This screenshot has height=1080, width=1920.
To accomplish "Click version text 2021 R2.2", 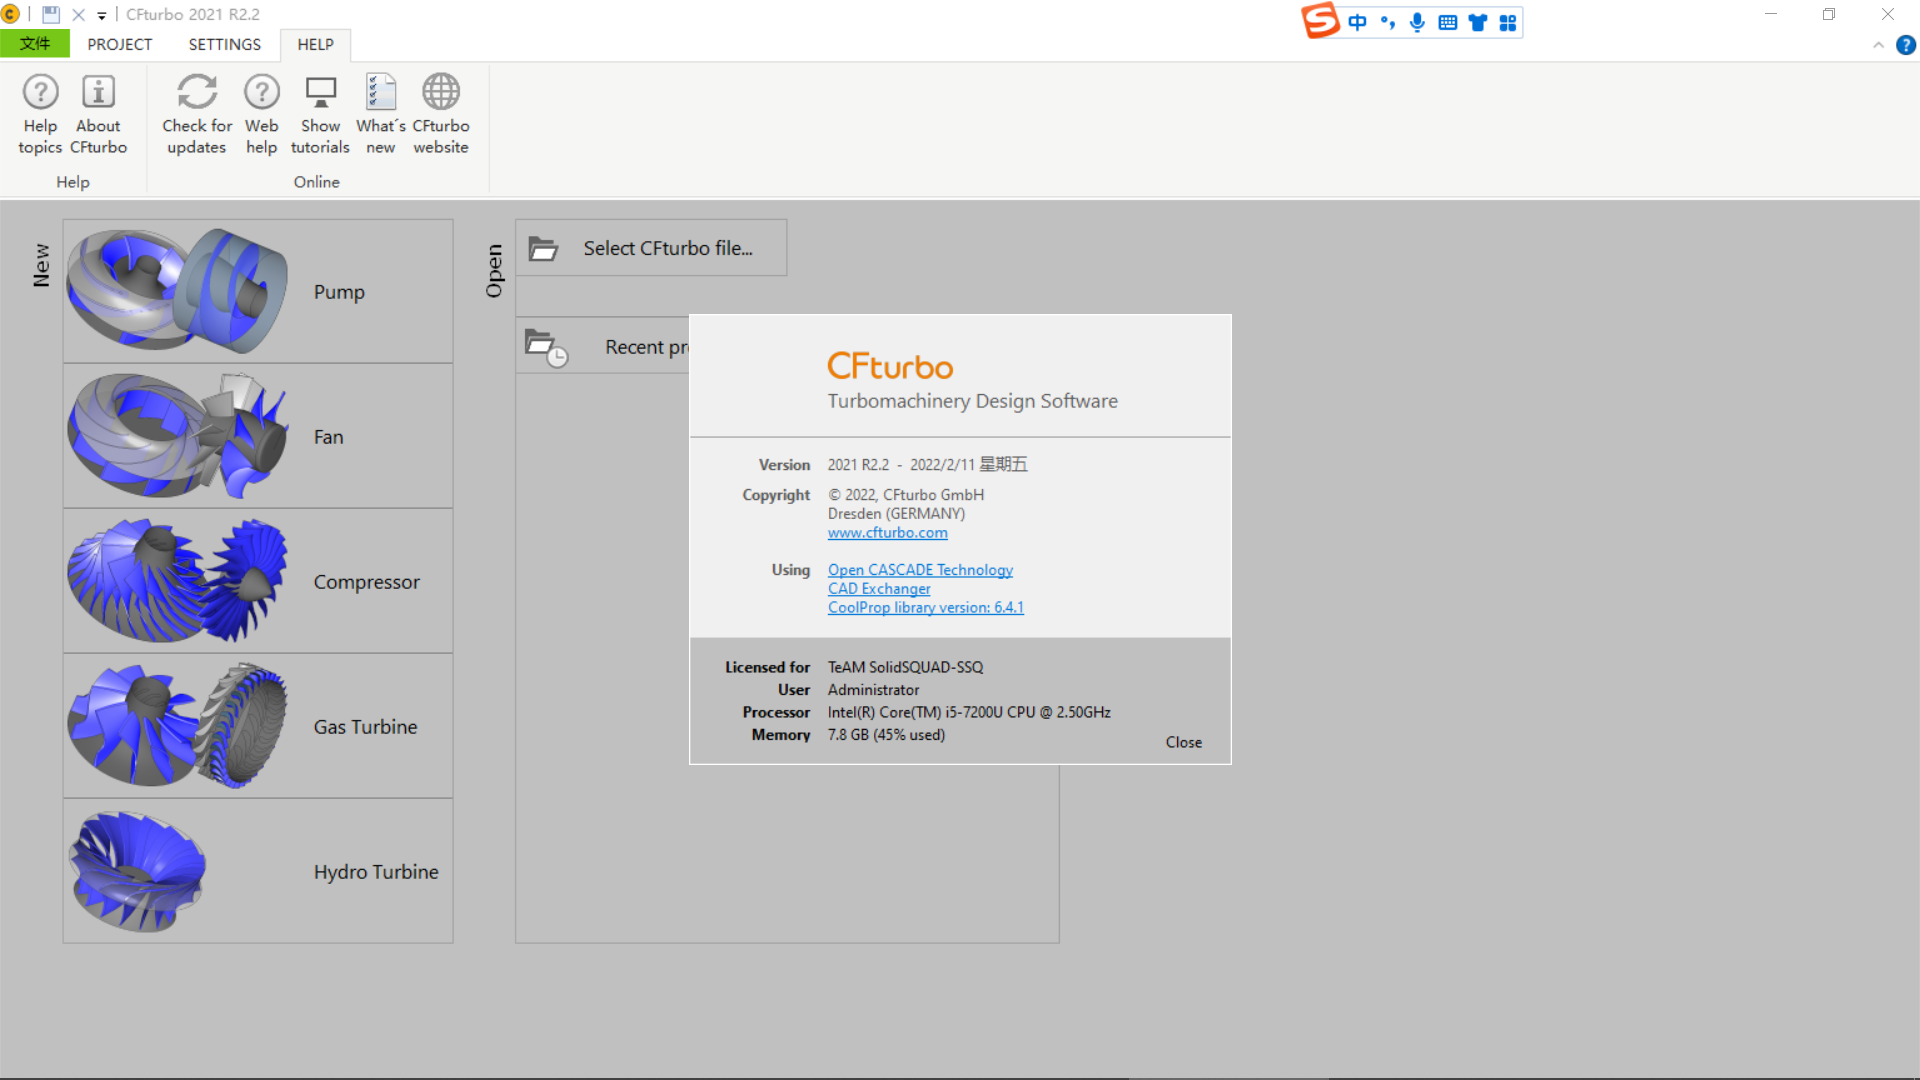I will 858,465.
